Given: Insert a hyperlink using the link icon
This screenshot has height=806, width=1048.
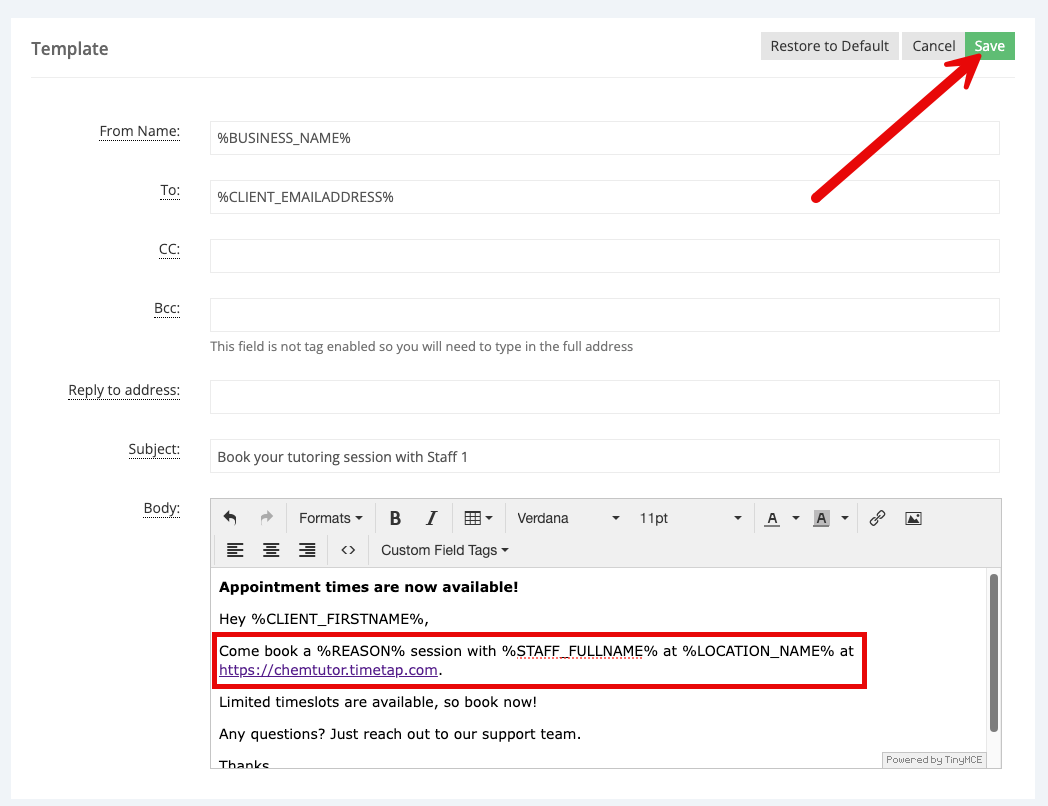Looking at the screenshot, I should coord(878,518).
